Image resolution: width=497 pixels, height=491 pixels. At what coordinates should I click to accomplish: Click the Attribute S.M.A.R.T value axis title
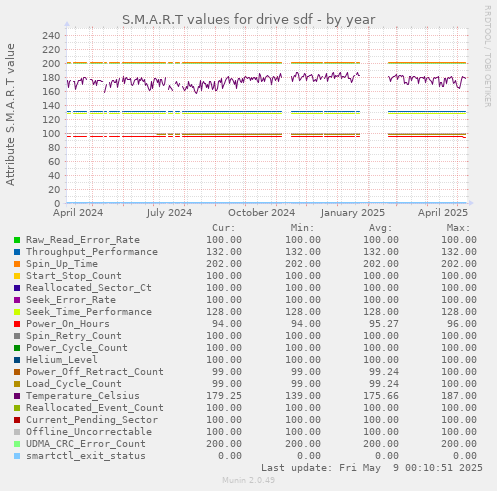pos(10,114)
